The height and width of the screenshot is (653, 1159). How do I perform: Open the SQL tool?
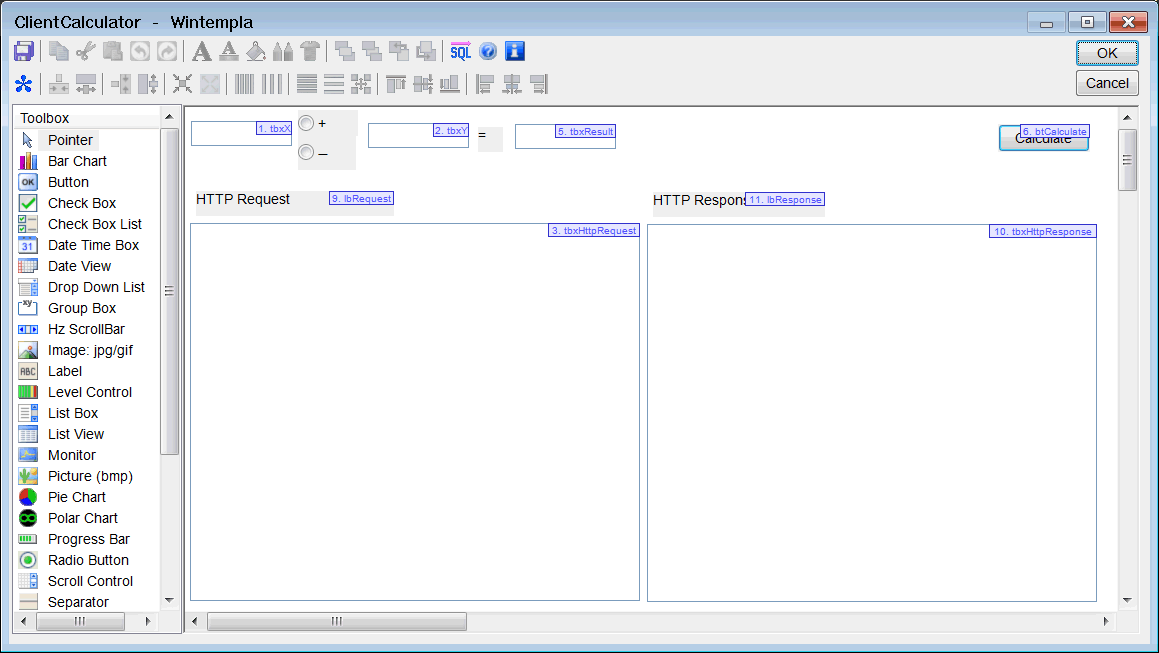[460, 51]
